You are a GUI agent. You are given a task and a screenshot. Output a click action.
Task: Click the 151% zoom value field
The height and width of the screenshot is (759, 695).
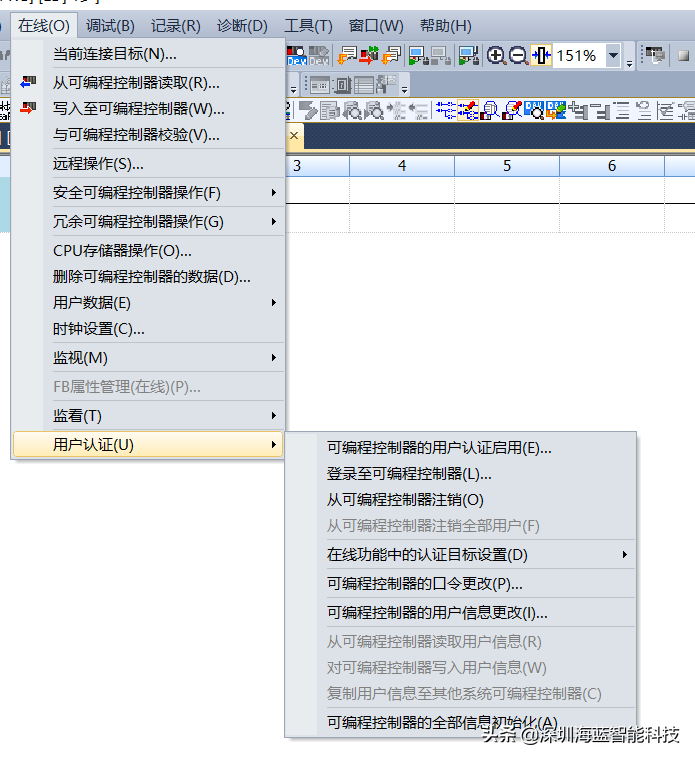click(579, 56)
